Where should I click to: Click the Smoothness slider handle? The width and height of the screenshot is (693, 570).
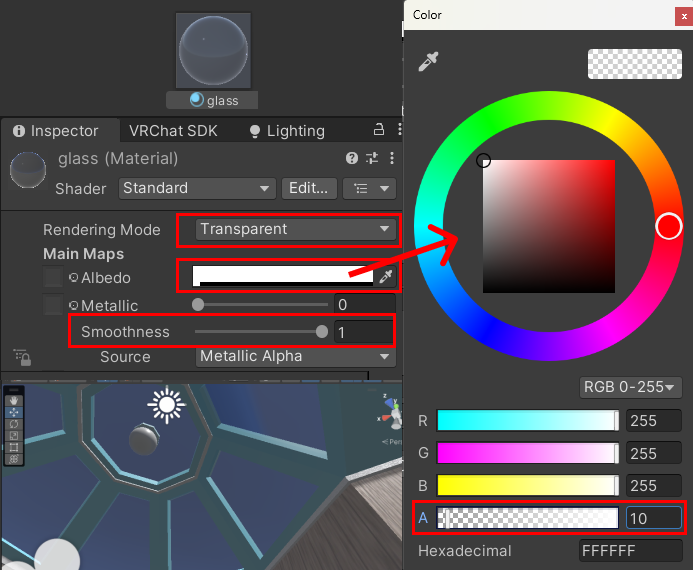322,332
